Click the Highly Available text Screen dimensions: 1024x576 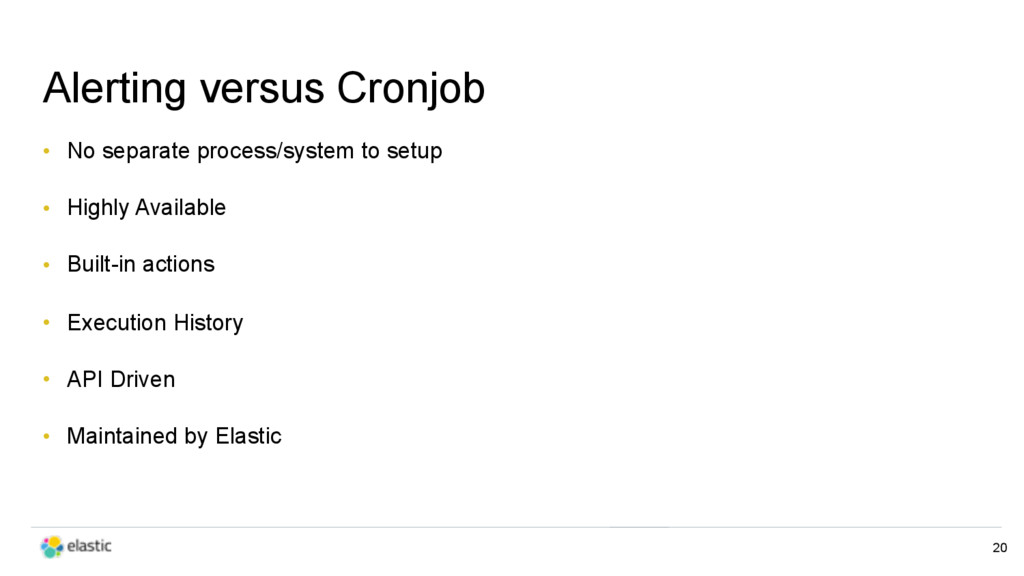[146, 208]
